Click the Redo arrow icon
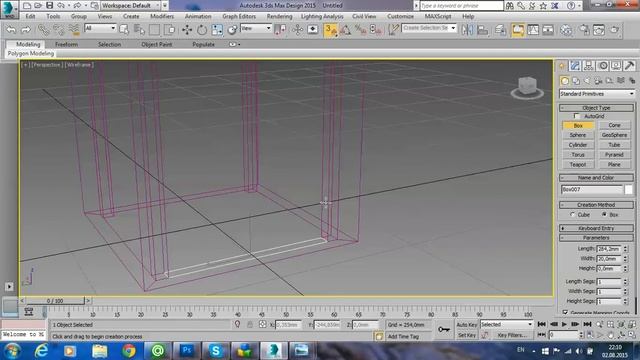This screenshot has height=360, width=640. pyautogui.click(x=25, y=30)
